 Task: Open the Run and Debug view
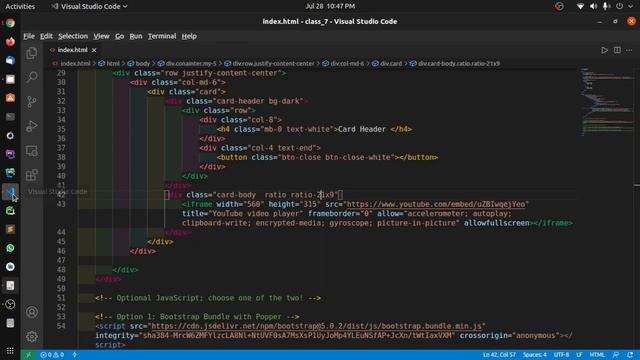click(32, 126)
